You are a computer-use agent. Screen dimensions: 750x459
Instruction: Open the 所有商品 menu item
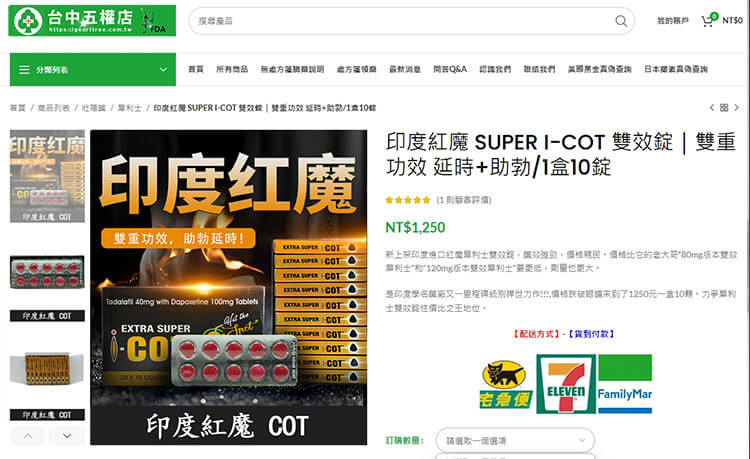point(232,69)
